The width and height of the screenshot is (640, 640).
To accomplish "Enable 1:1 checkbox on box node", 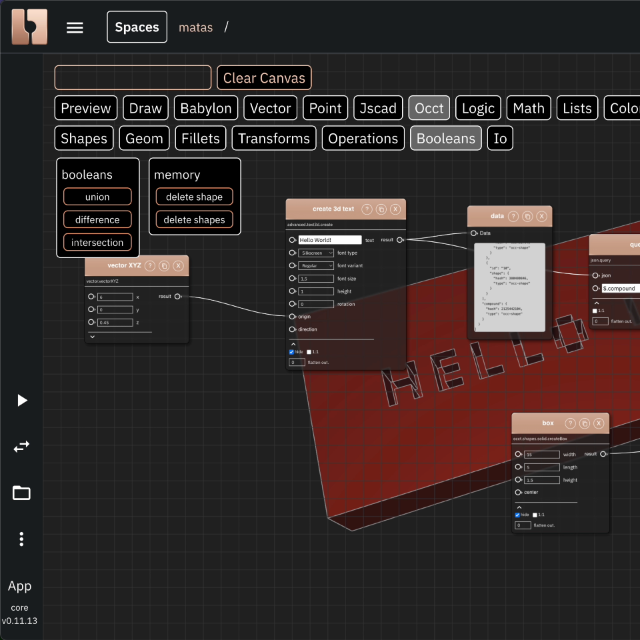I will (535, 515).
